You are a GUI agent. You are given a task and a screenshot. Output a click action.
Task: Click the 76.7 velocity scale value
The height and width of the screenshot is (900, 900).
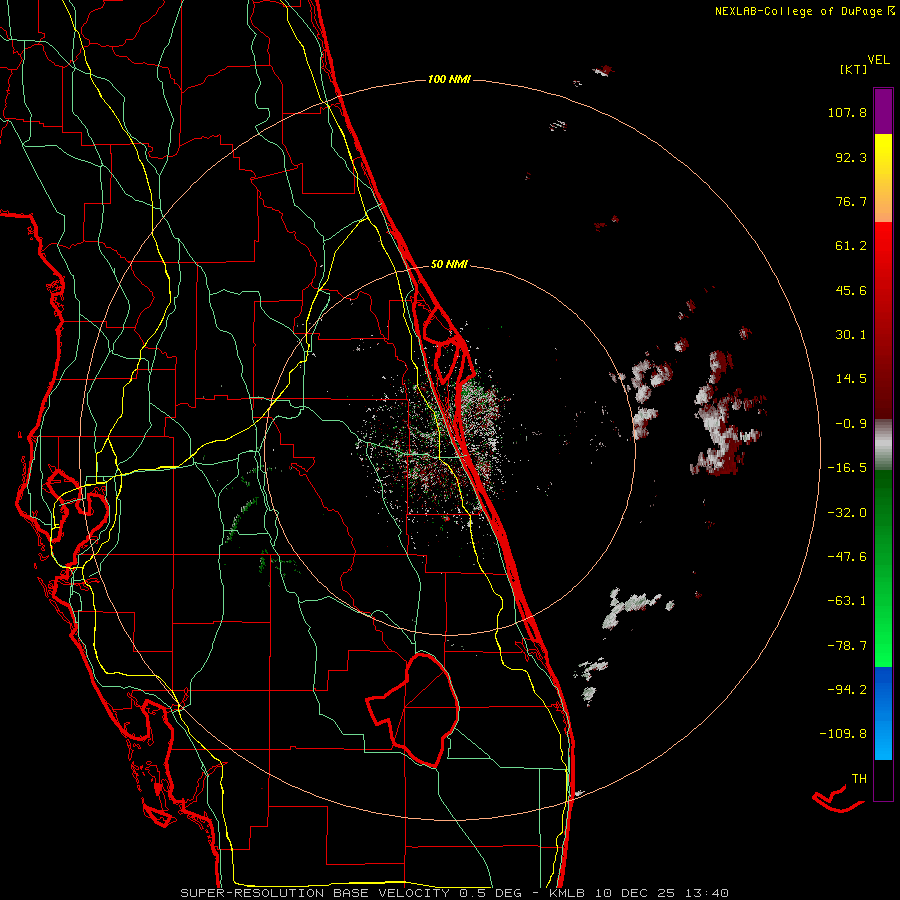point(851,201)
